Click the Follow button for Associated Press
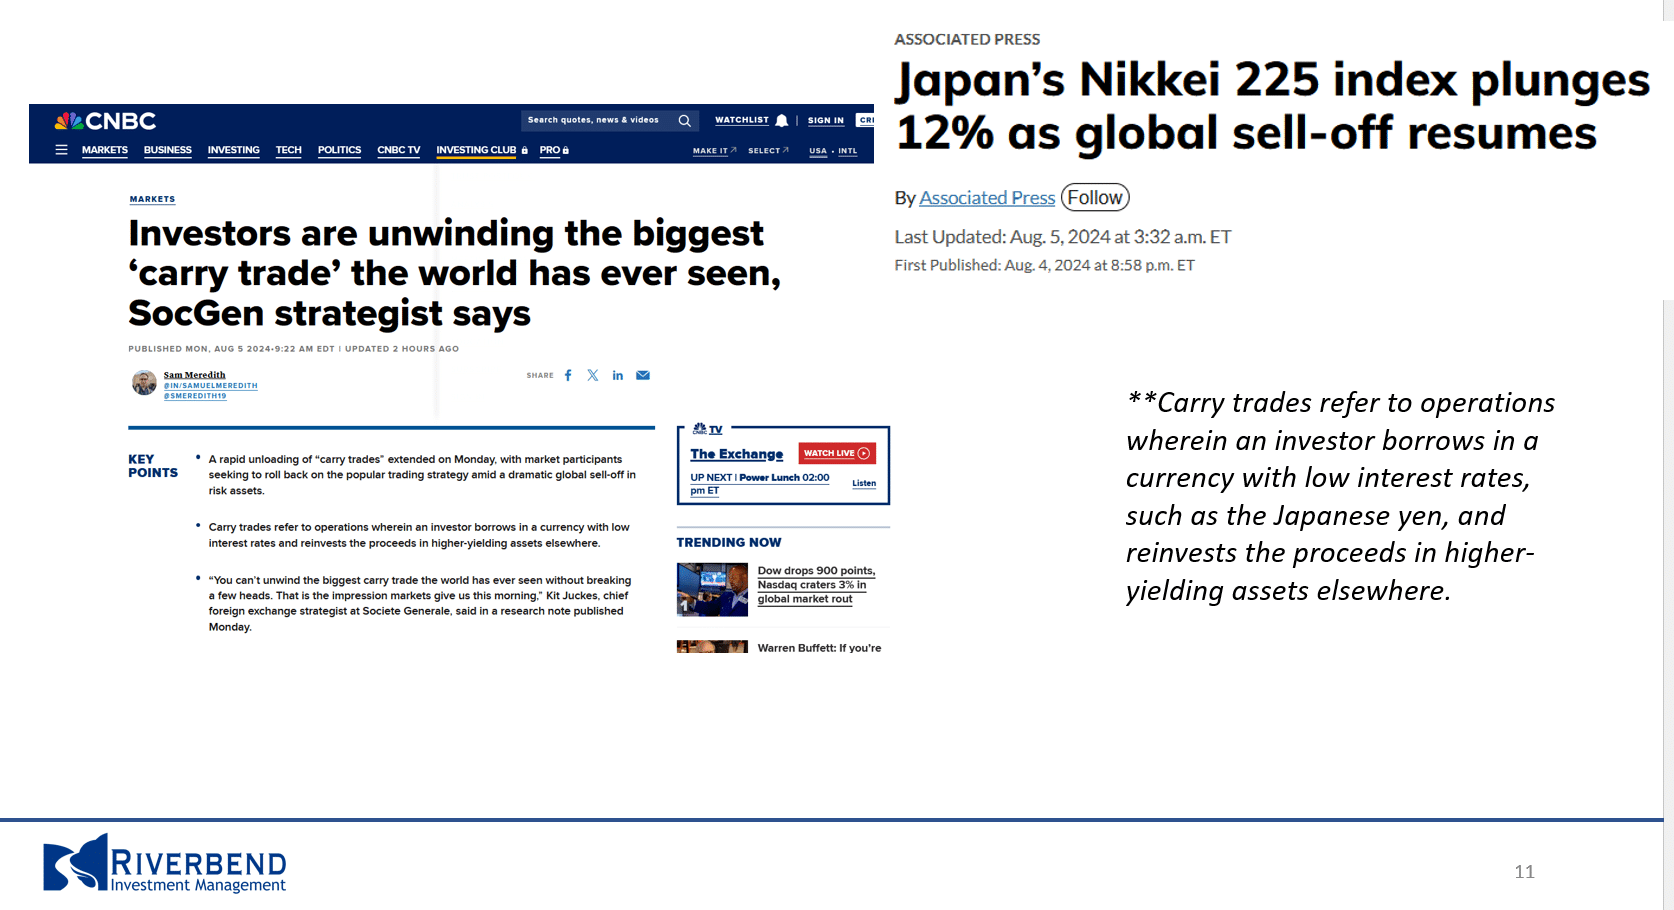 (x=1095, y=198)
